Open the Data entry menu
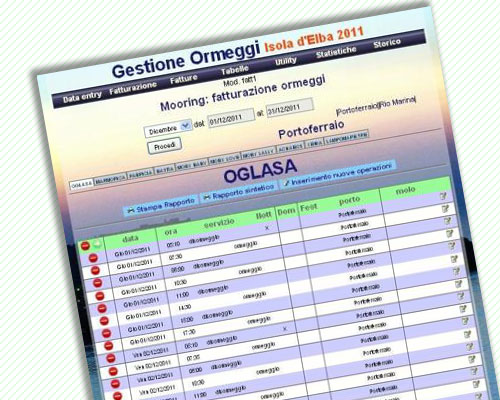 click(82, 97)
